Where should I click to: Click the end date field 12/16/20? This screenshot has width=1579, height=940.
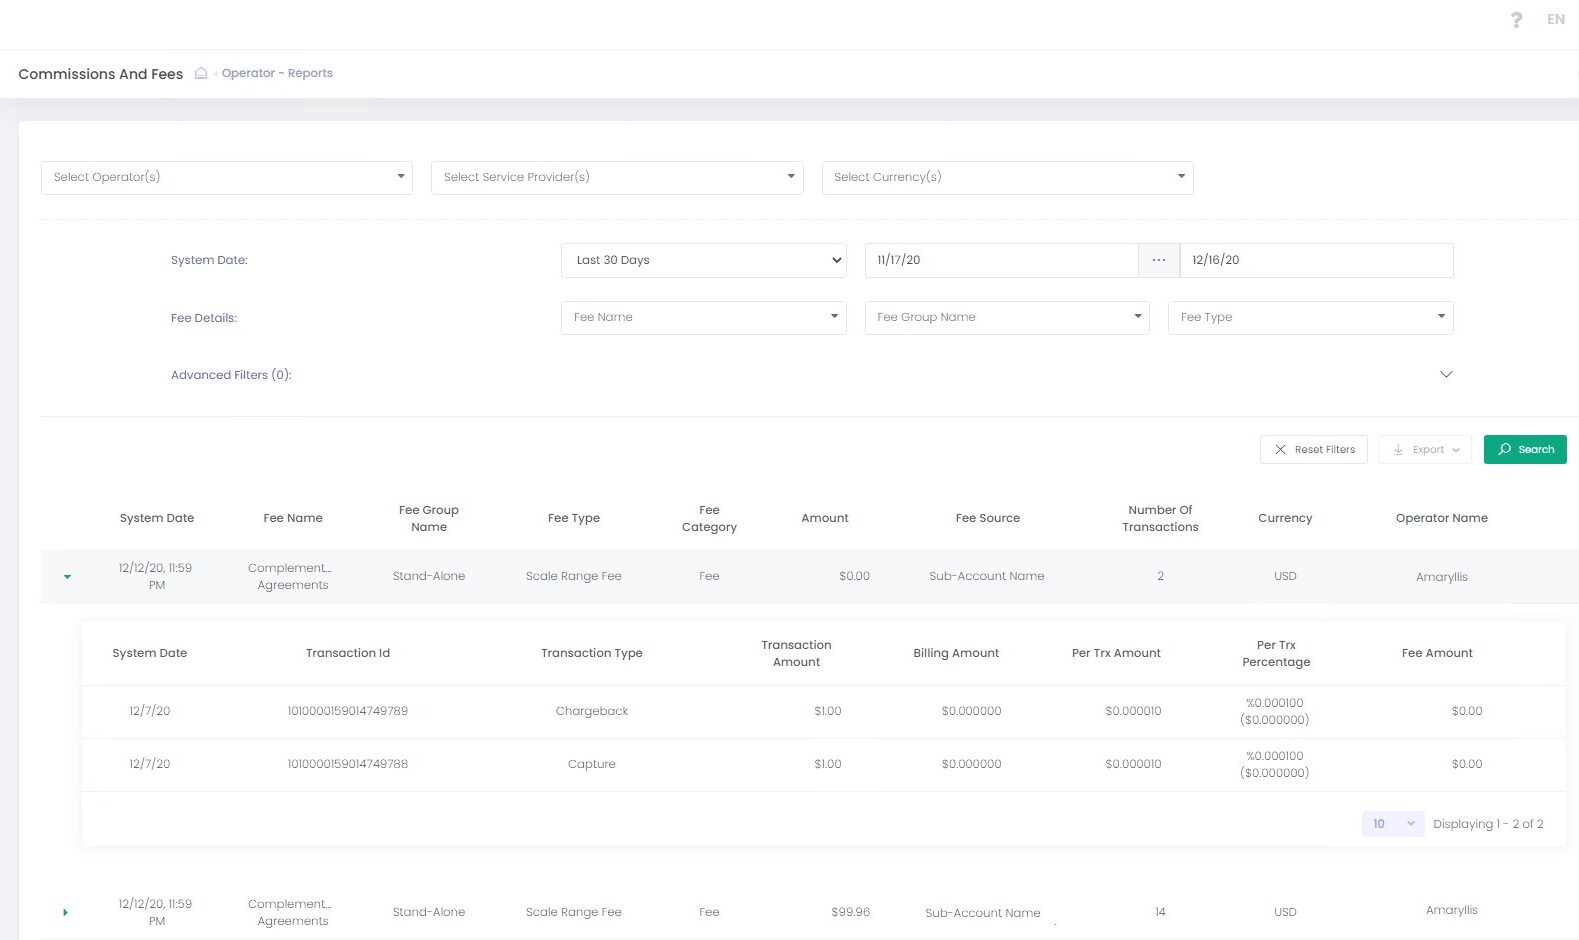1315,260
